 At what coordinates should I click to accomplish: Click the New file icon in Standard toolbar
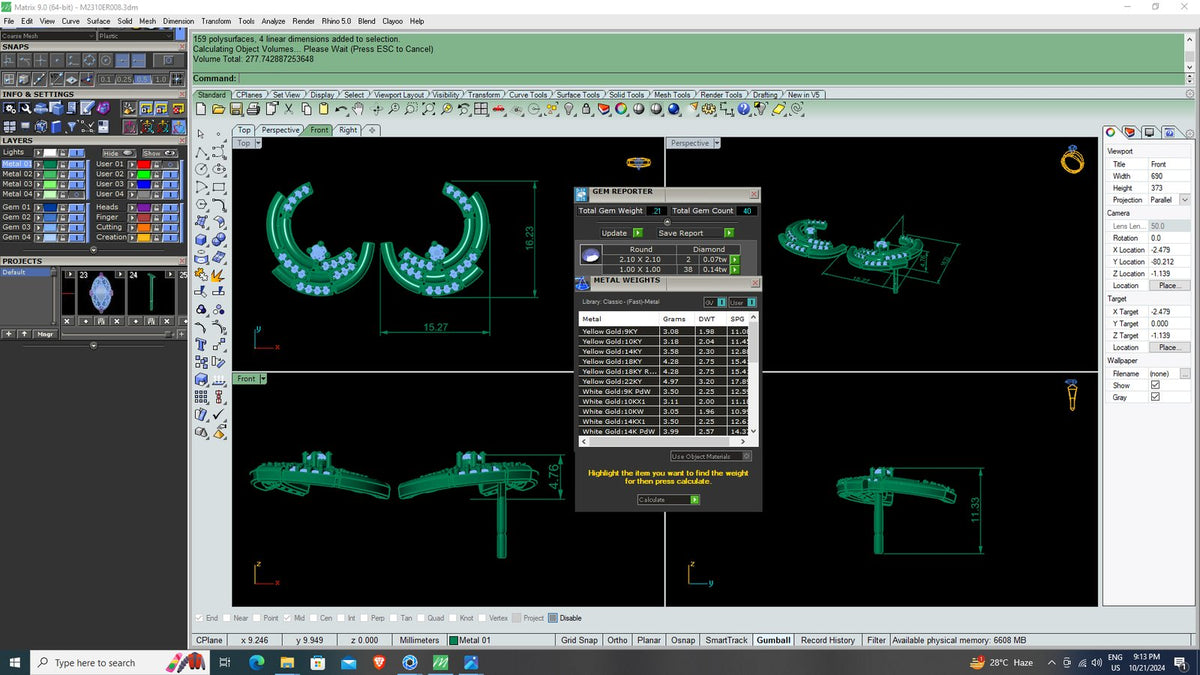point(201,108)
